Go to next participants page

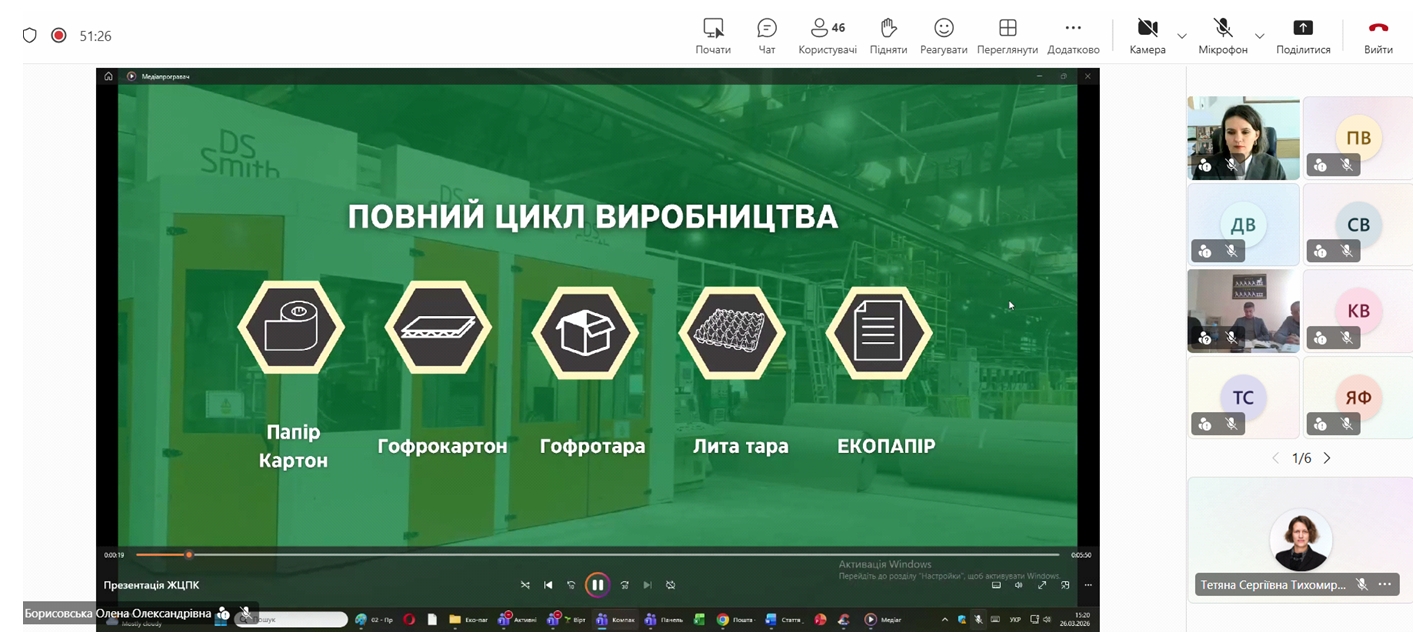coord(1327,458)
